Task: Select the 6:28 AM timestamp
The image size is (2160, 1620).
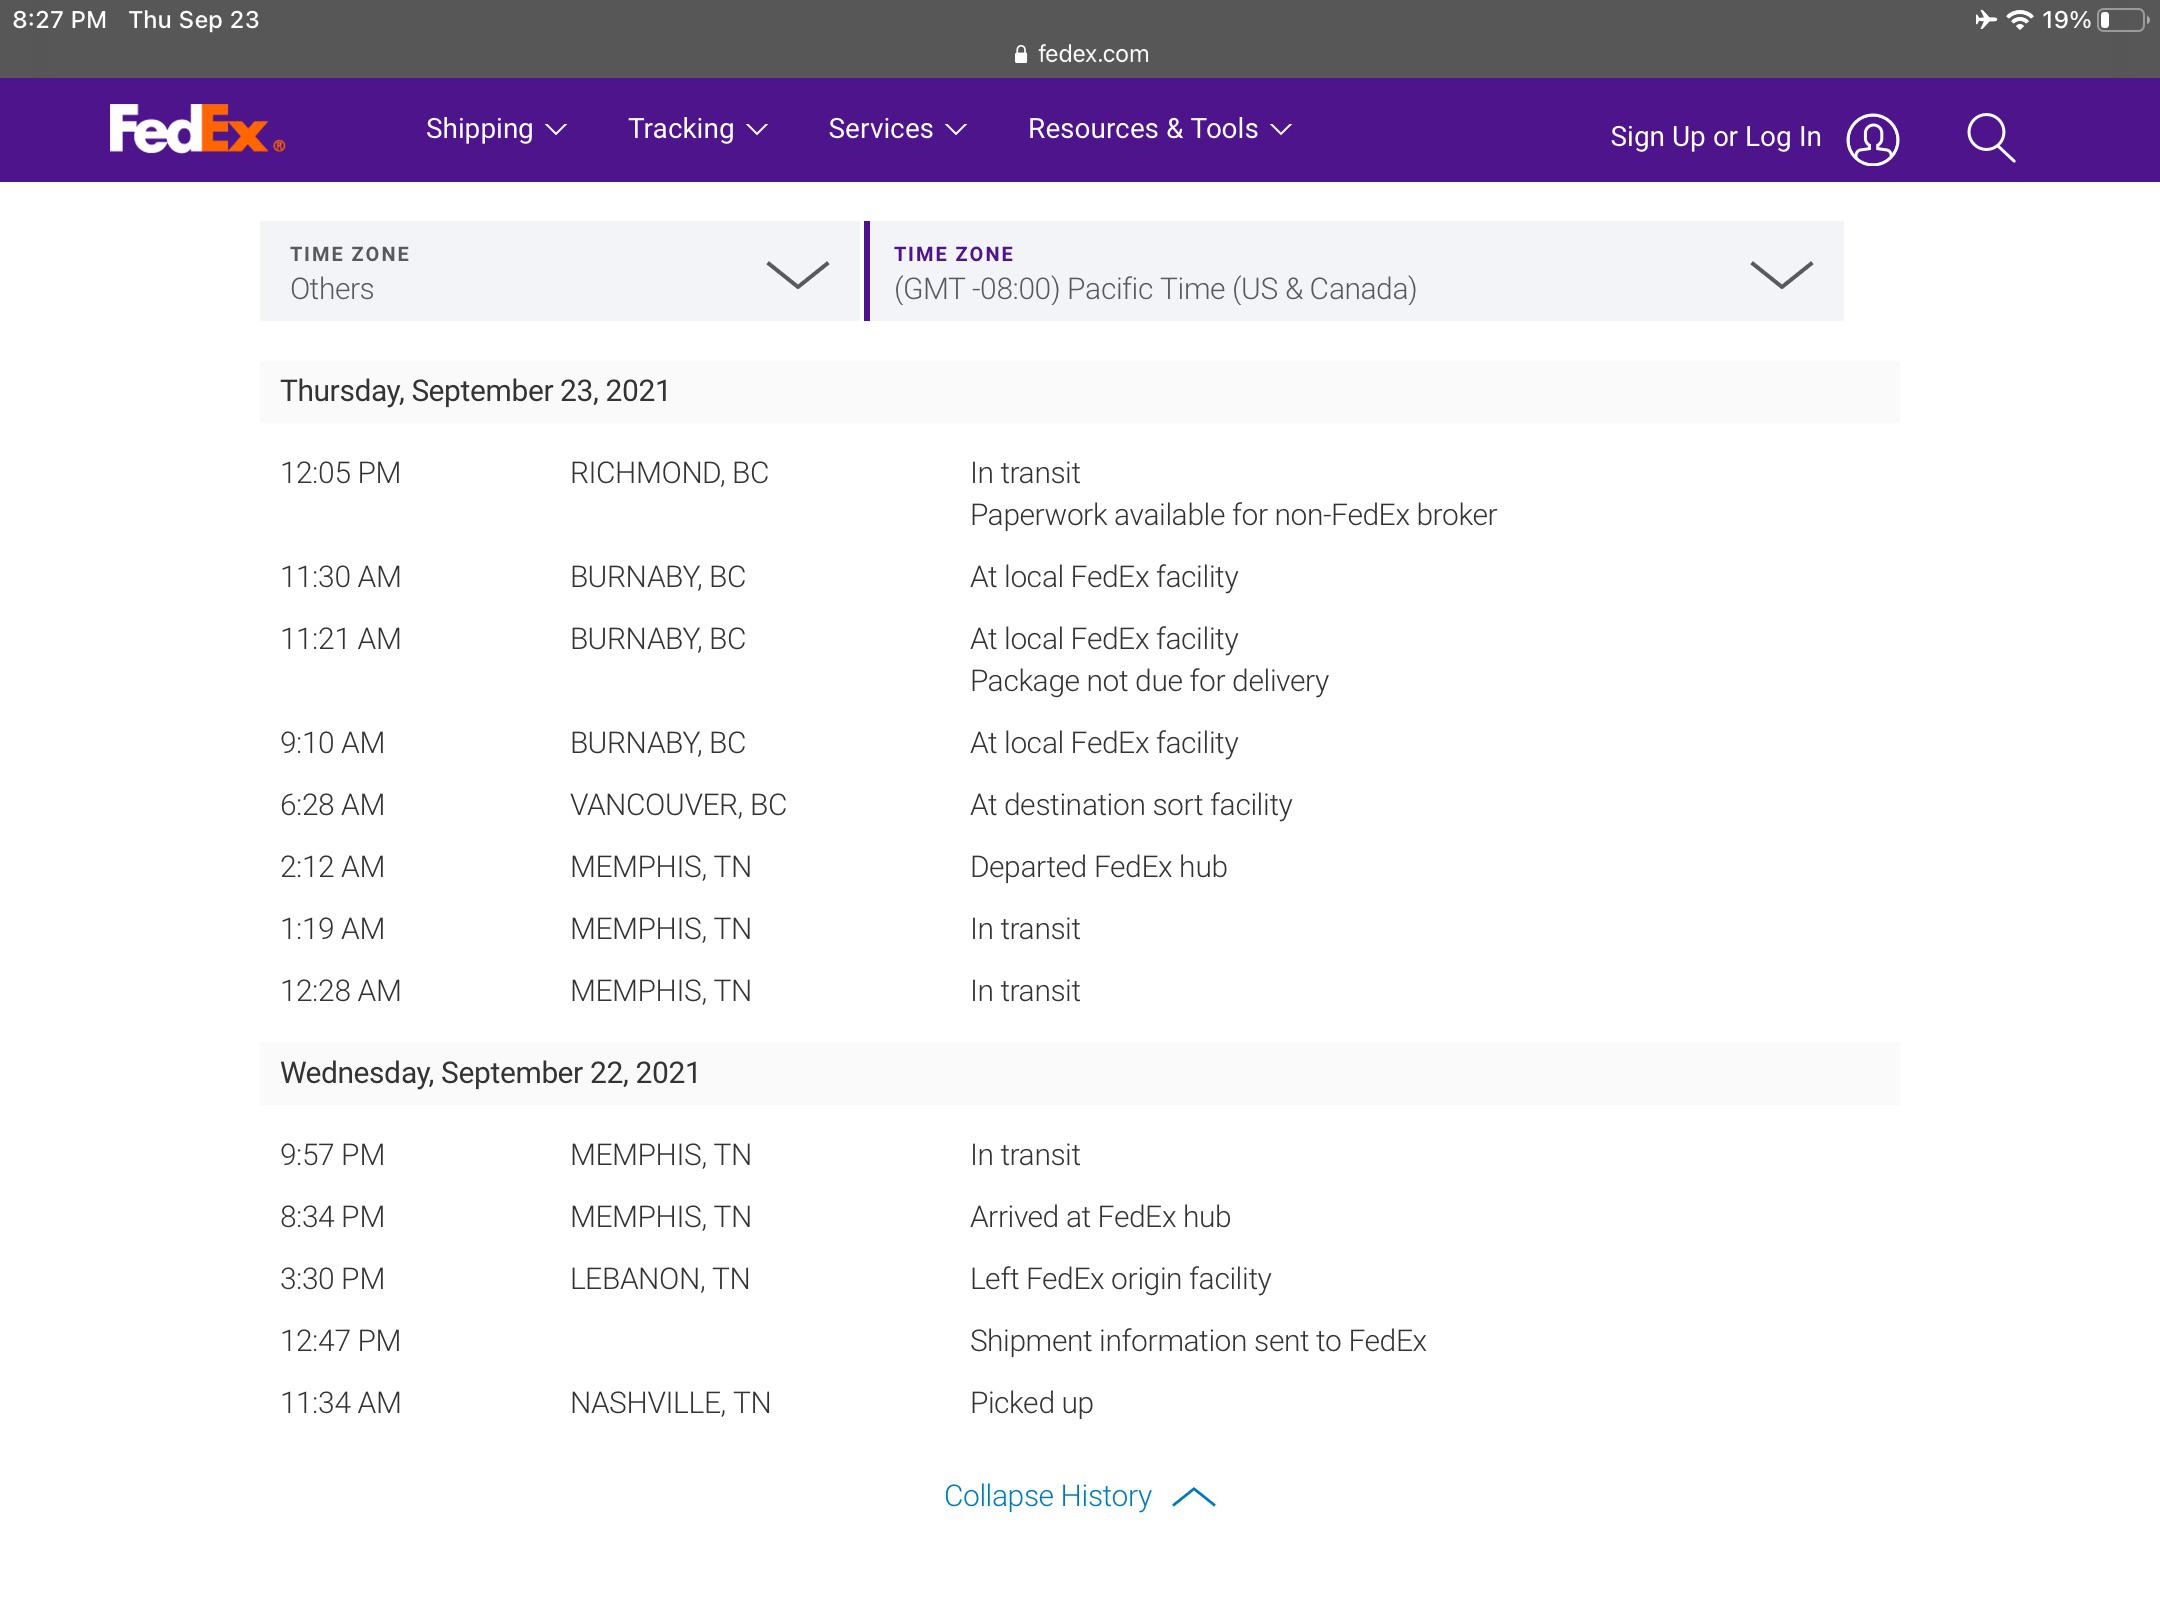Action: tap(332, 805)
